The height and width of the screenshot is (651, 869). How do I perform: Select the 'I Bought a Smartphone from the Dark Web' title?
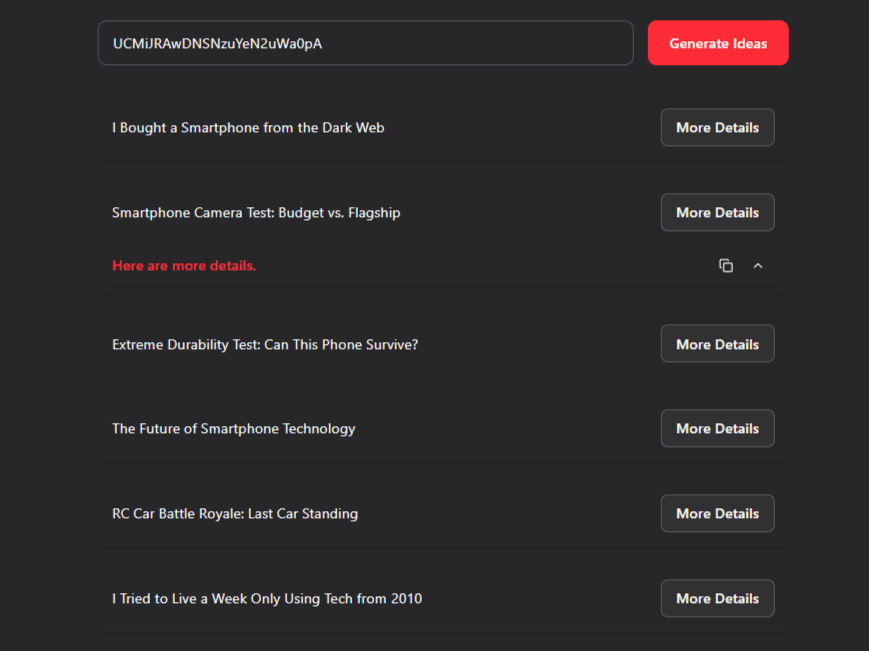click(x=248, y=128)
